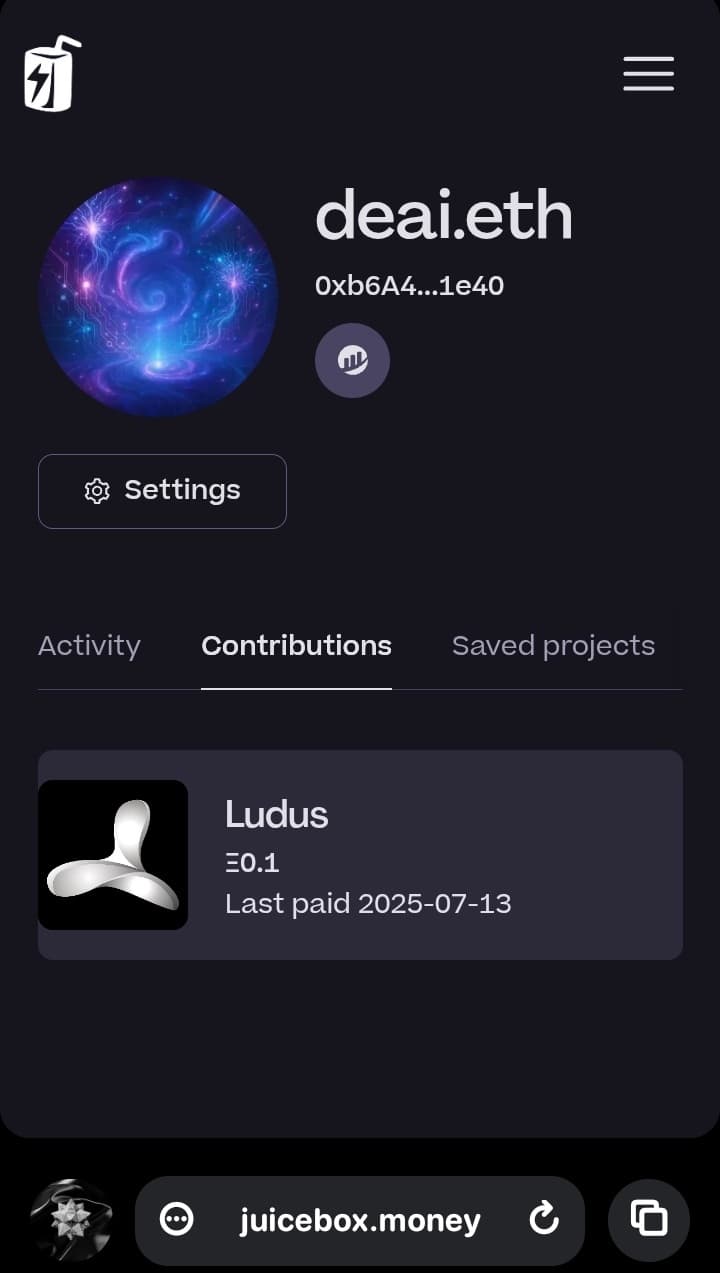
Task: Select the Contributions tab
Action: point(296,646)
